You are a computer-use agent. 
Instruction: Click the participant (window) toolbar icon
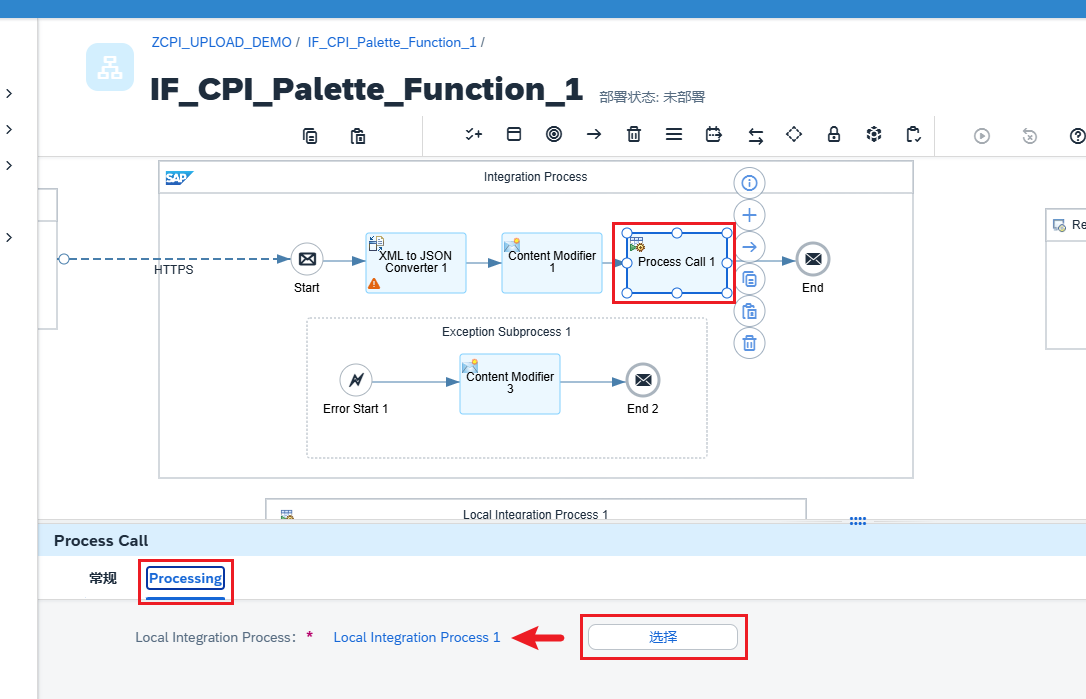514,134
